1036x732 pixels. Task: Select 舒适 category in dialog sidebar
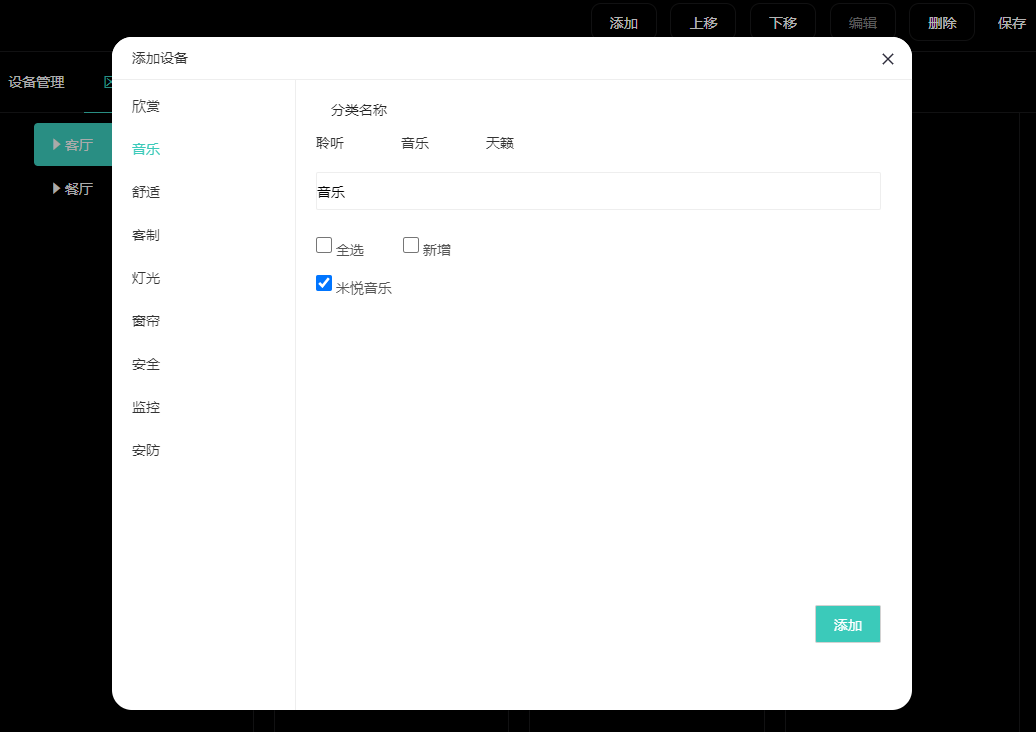coord(146,192)
